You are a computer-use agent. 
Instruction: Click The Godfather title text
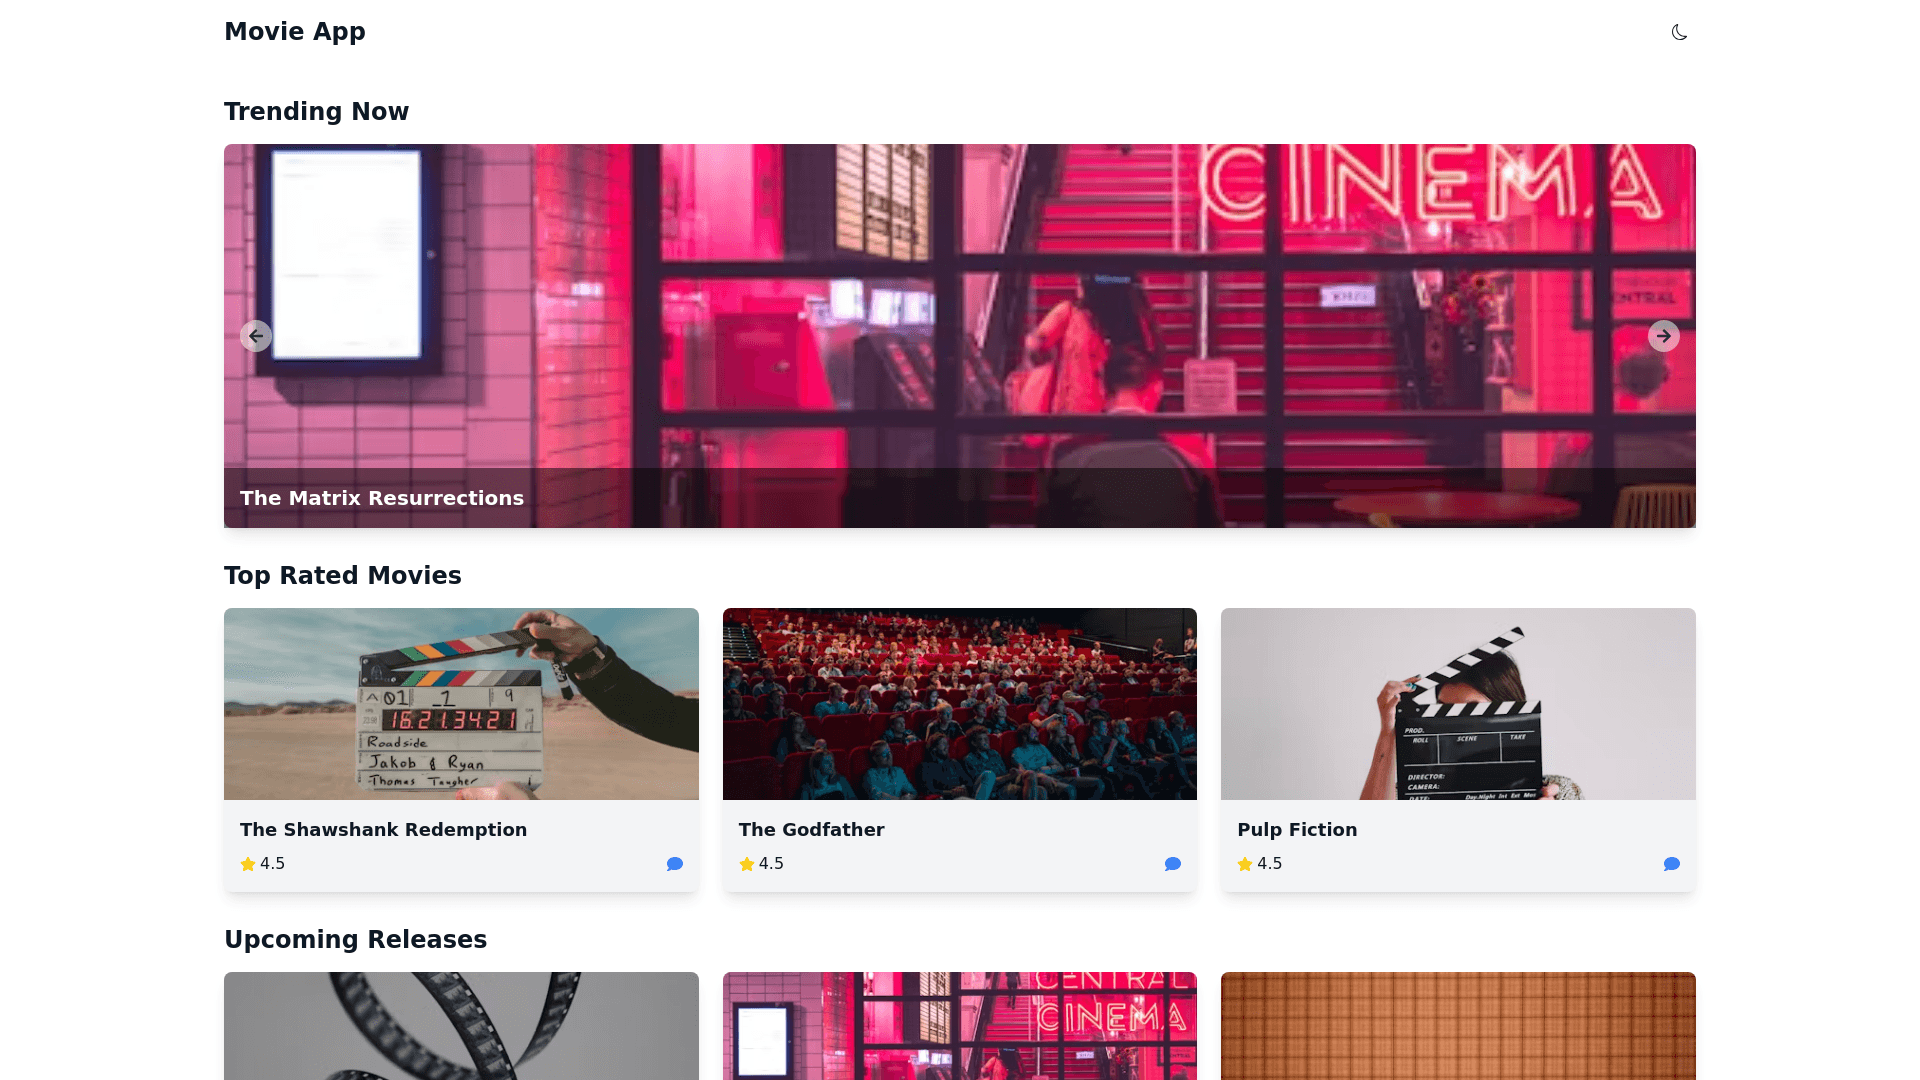click(811, 830)
